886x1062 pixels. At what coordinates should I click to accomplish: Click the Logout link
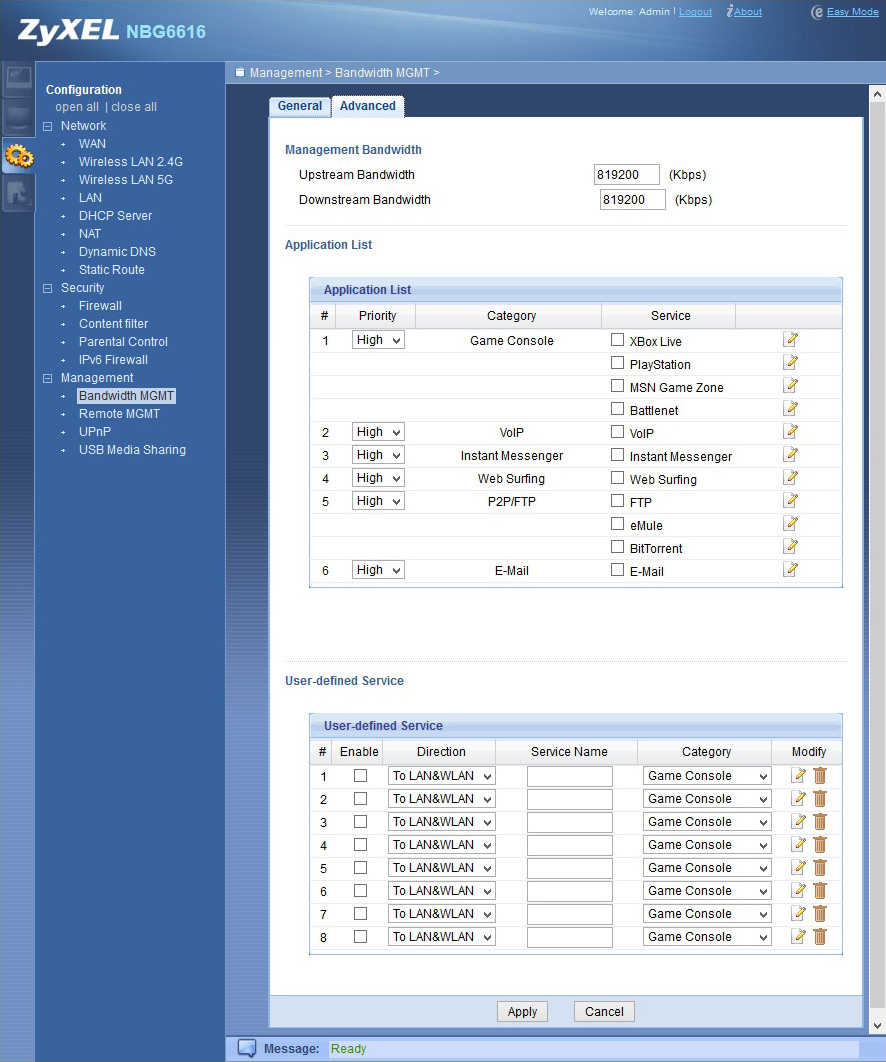696,12
